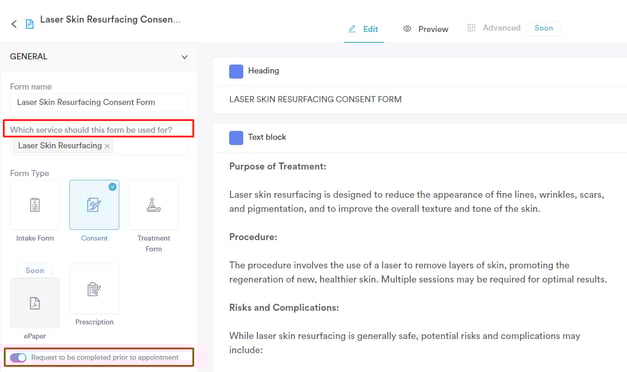Collapse the GENERAL section chevron
The height and width of the screenshot is (372, 627).
[184, 57]
